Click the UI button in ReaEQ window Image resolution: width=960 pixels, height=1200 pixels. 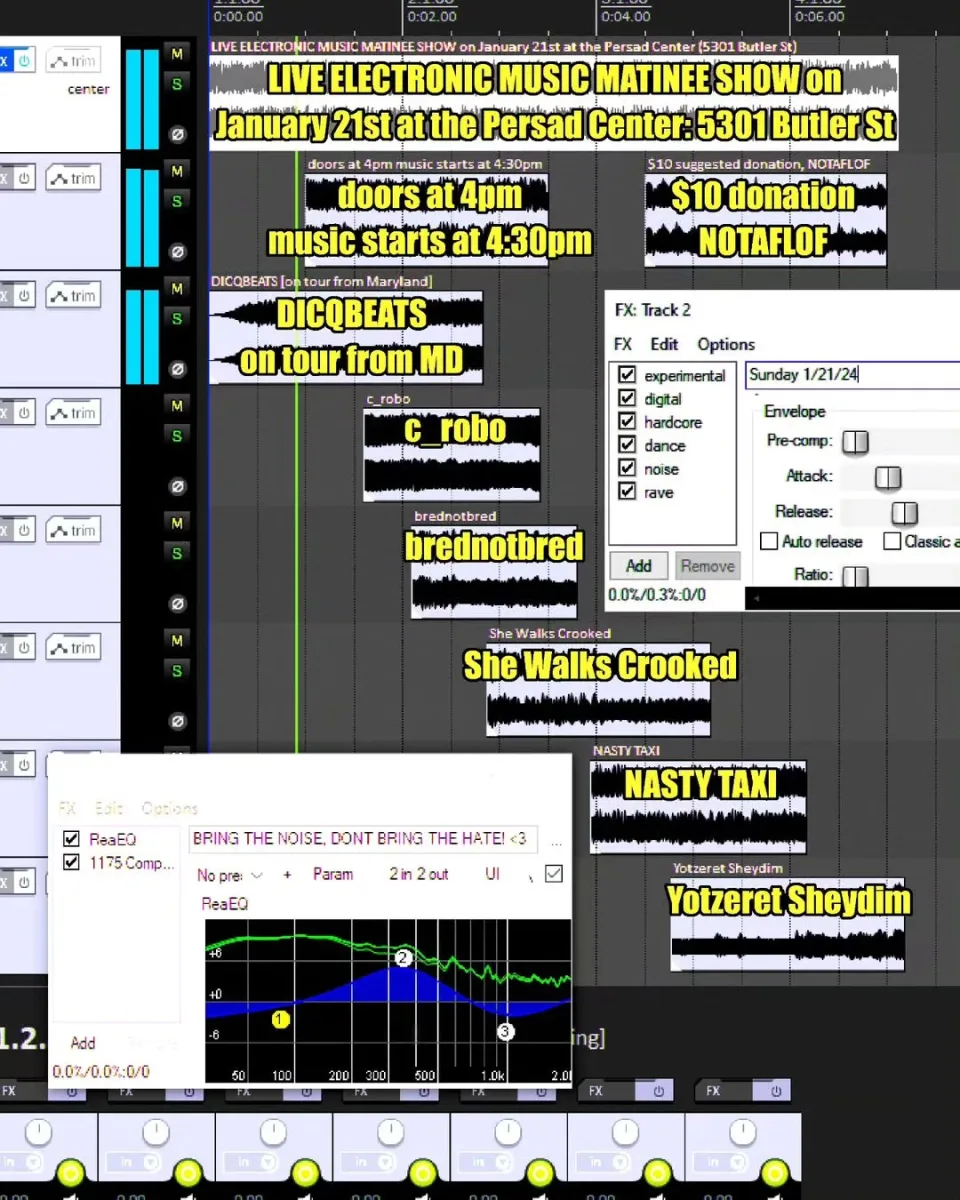tap(492, 874)
